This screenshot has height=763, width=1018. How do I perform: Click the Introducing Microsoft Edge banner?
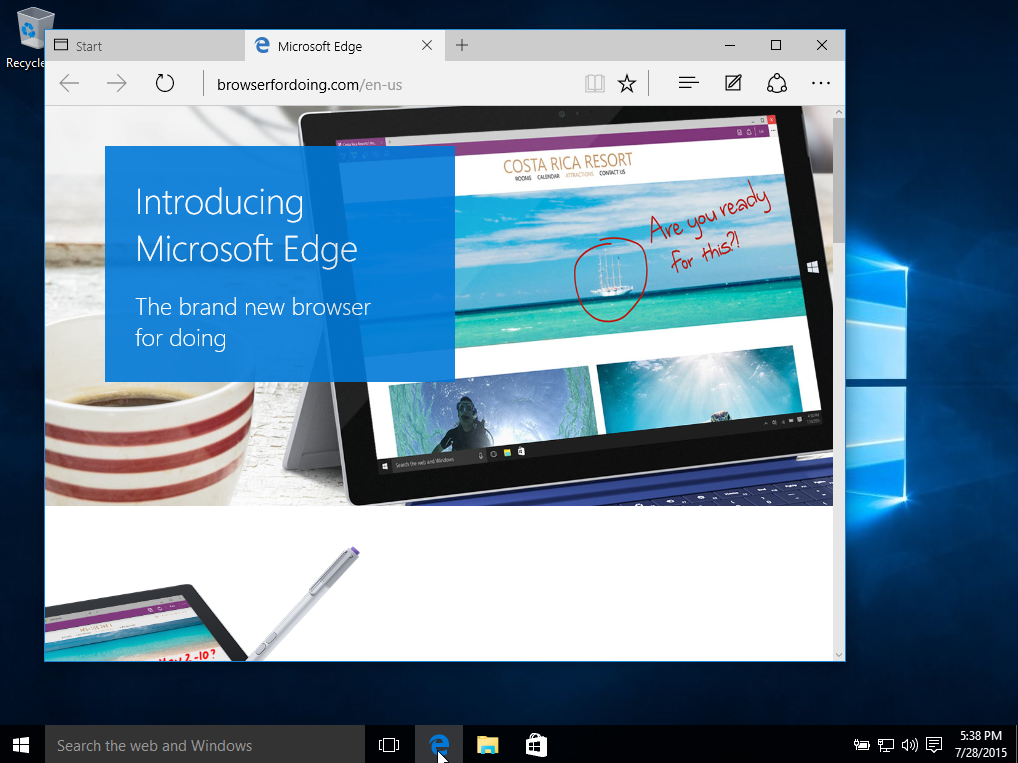(280, 264)
